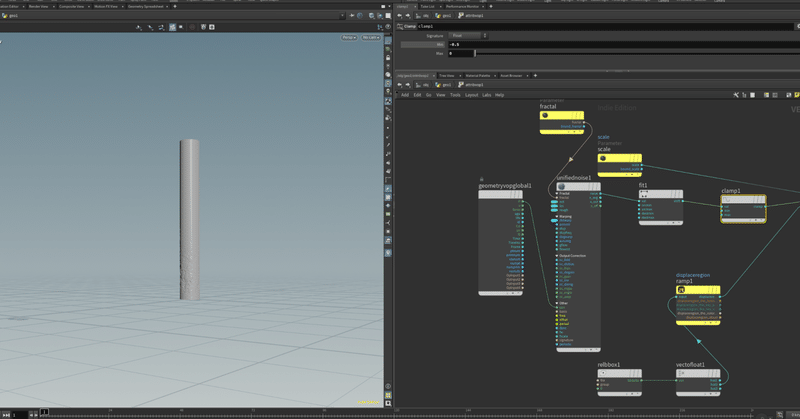The height and width of the screenshot is (419, 800).
Task: Open the No cam camera dropdown
Action: tap(371, 37)
